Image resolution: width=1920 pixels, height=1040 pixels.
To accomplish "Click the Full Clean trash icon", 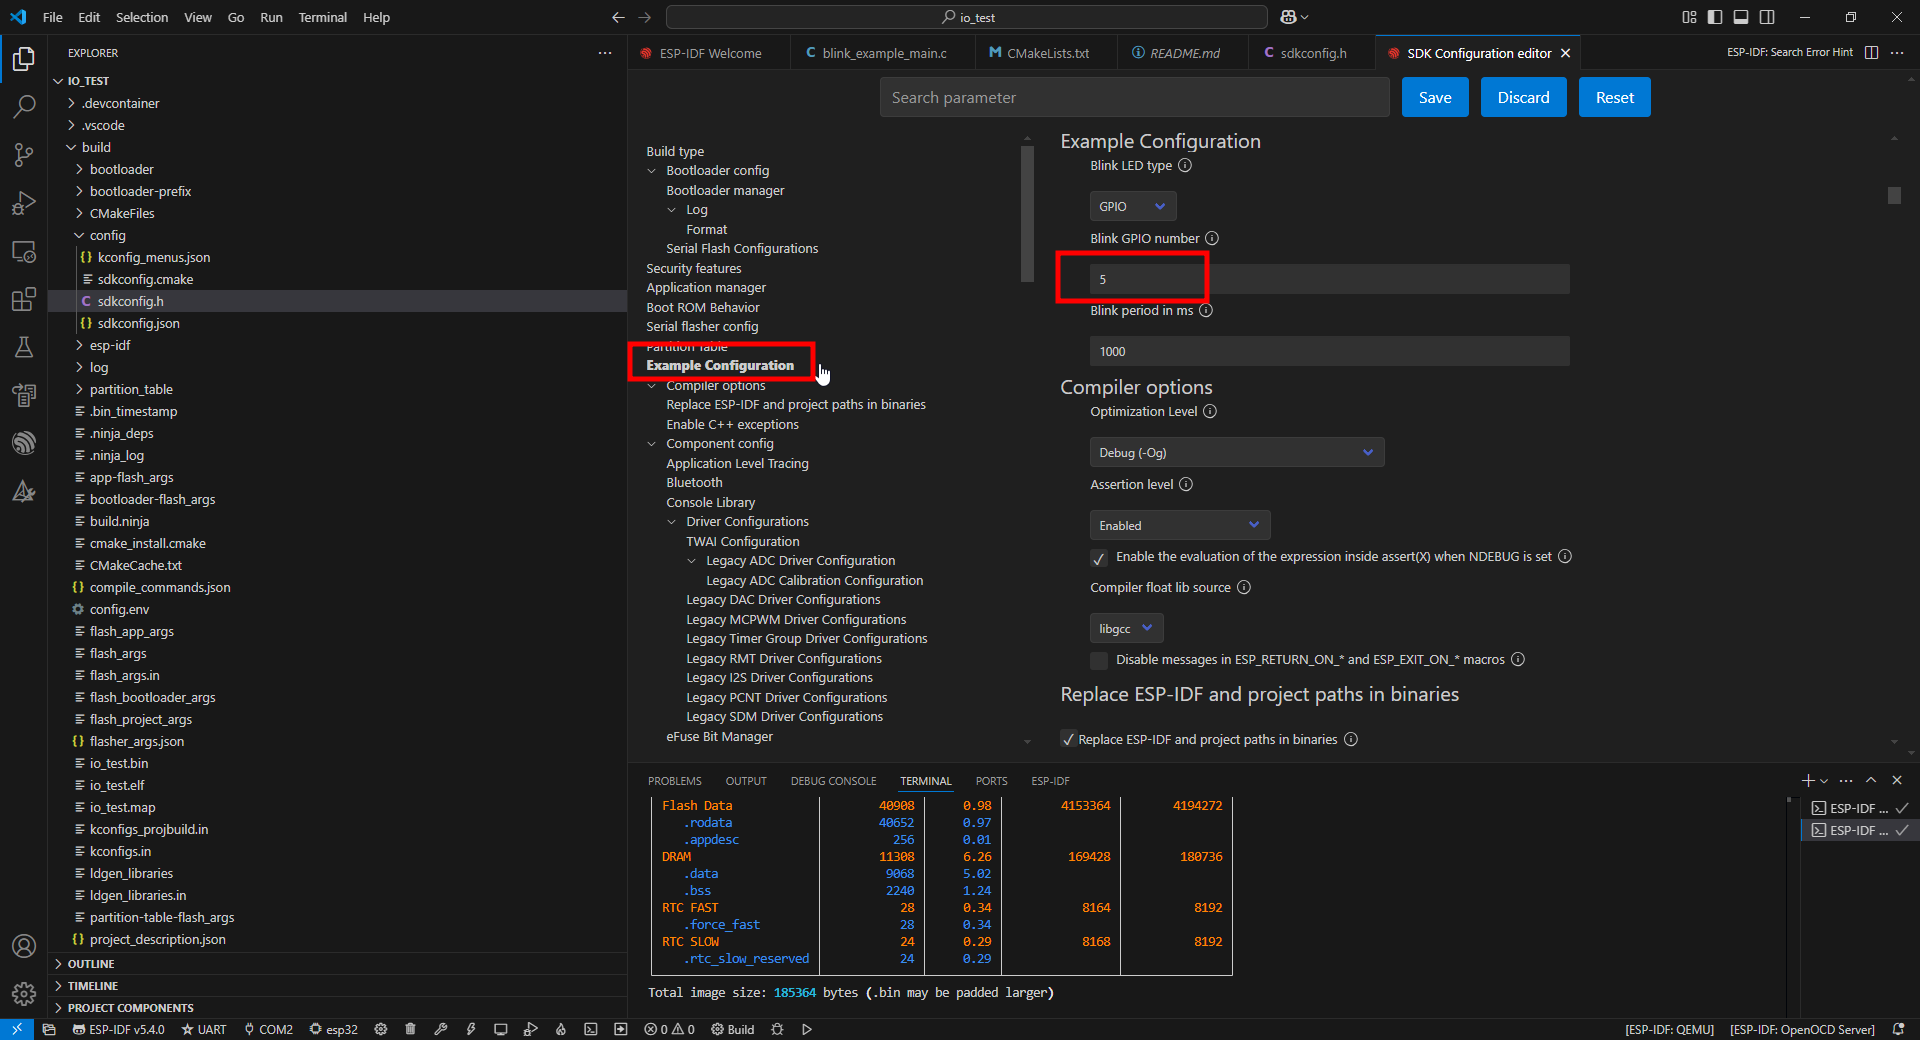I will click(410, 1029).
